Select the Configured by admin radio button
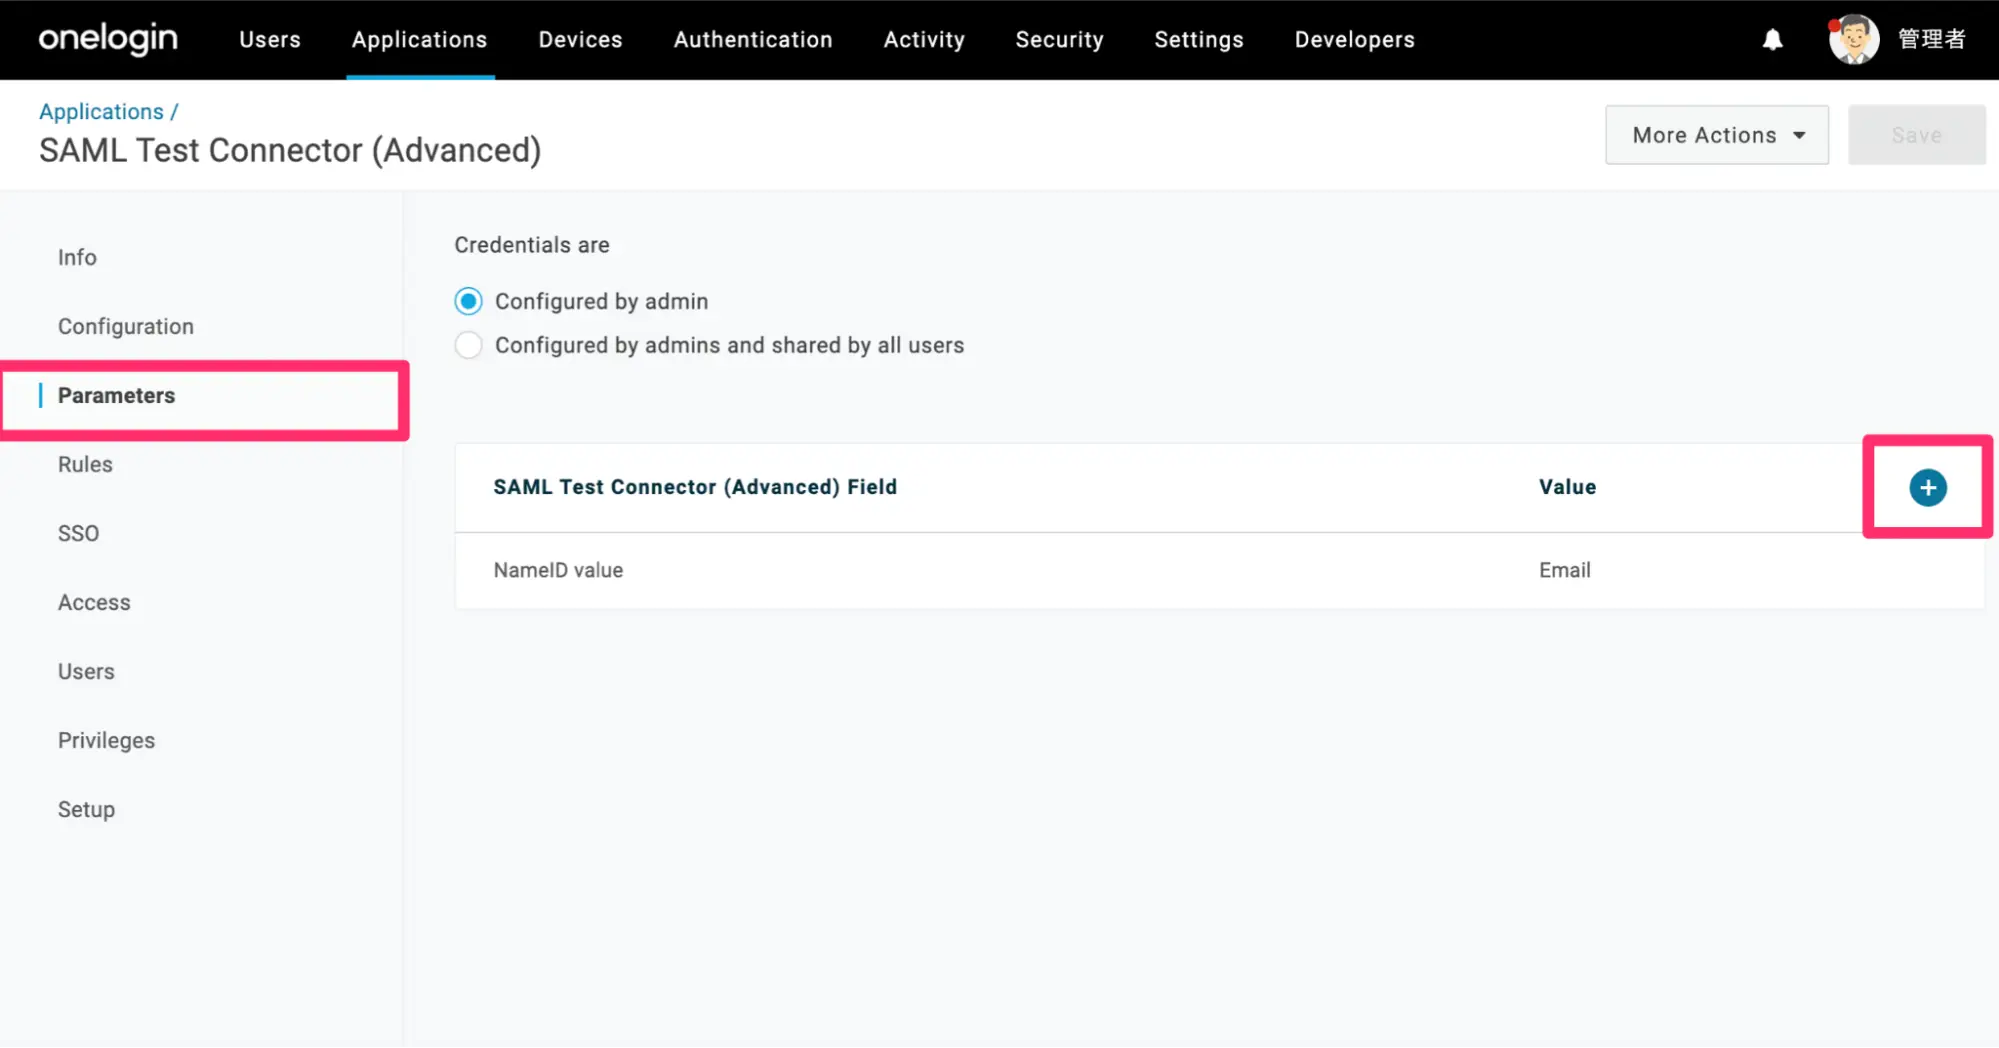This screenshot has width=1999, height=1048. [468, 301]
